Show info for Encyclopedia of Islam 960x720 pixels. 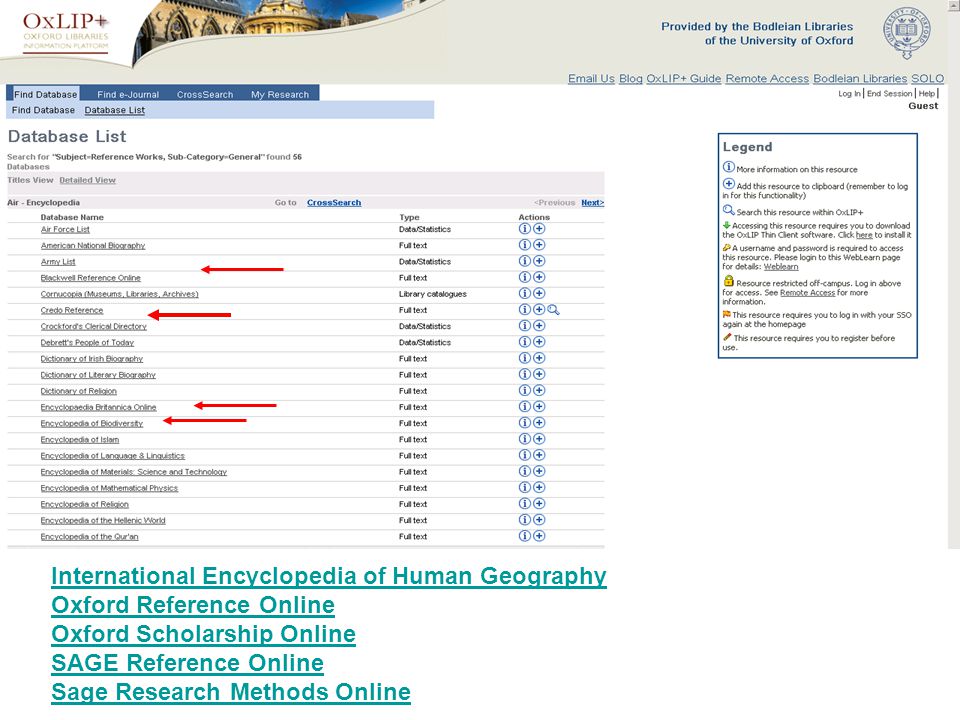coord(524,439)
